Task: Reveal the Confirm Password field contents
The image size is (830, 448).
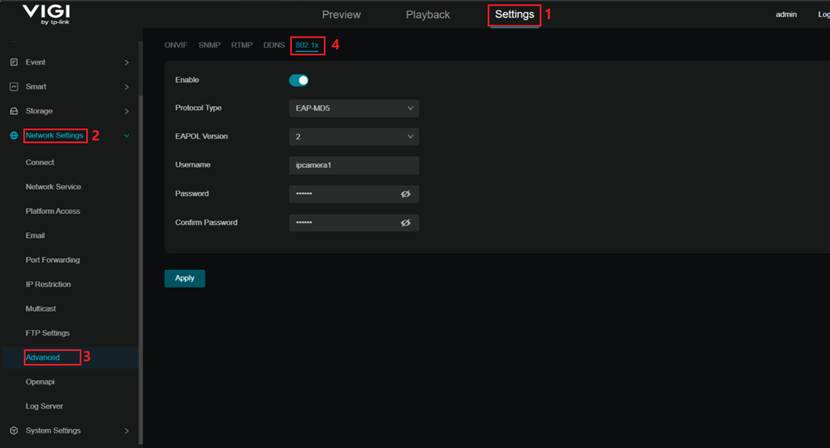Action: pyautogui.click(x=405, y=223)
